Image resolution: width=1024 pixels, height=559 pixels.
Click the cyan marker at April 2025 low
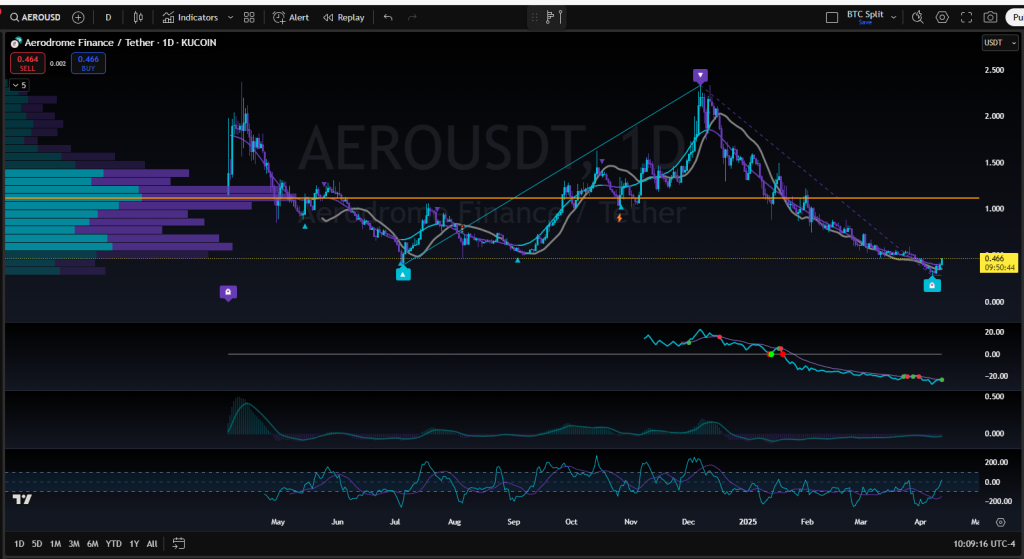(932, 284)
